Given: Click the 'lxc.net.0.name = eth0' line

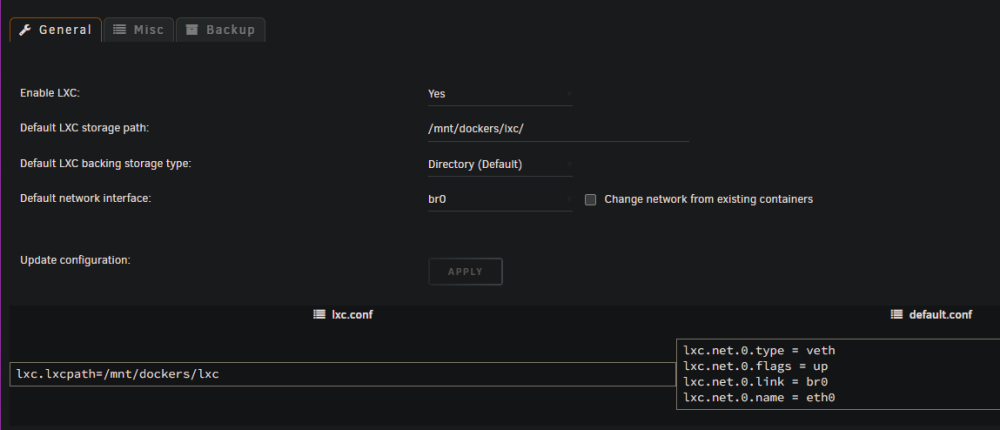Looking at the screenshot, I should [759, 397].
